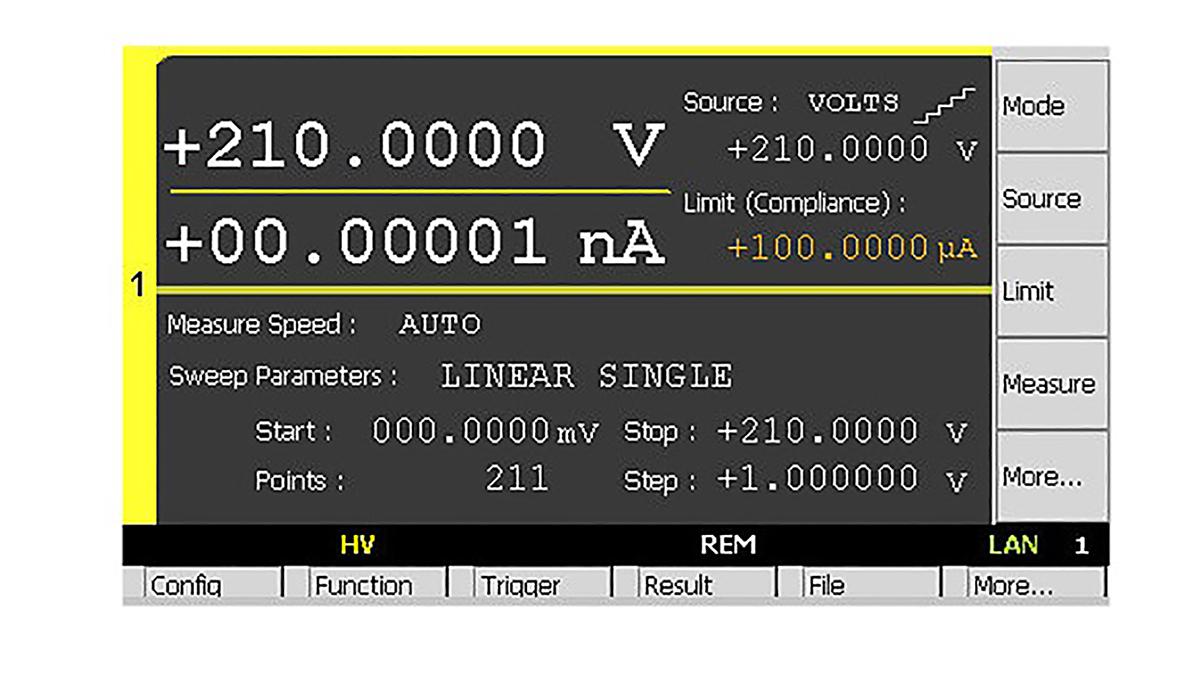The height and width of the screenshot is (675, 1200).
Task: Click the Source : VOLTS label
Action: coord(791,103)
